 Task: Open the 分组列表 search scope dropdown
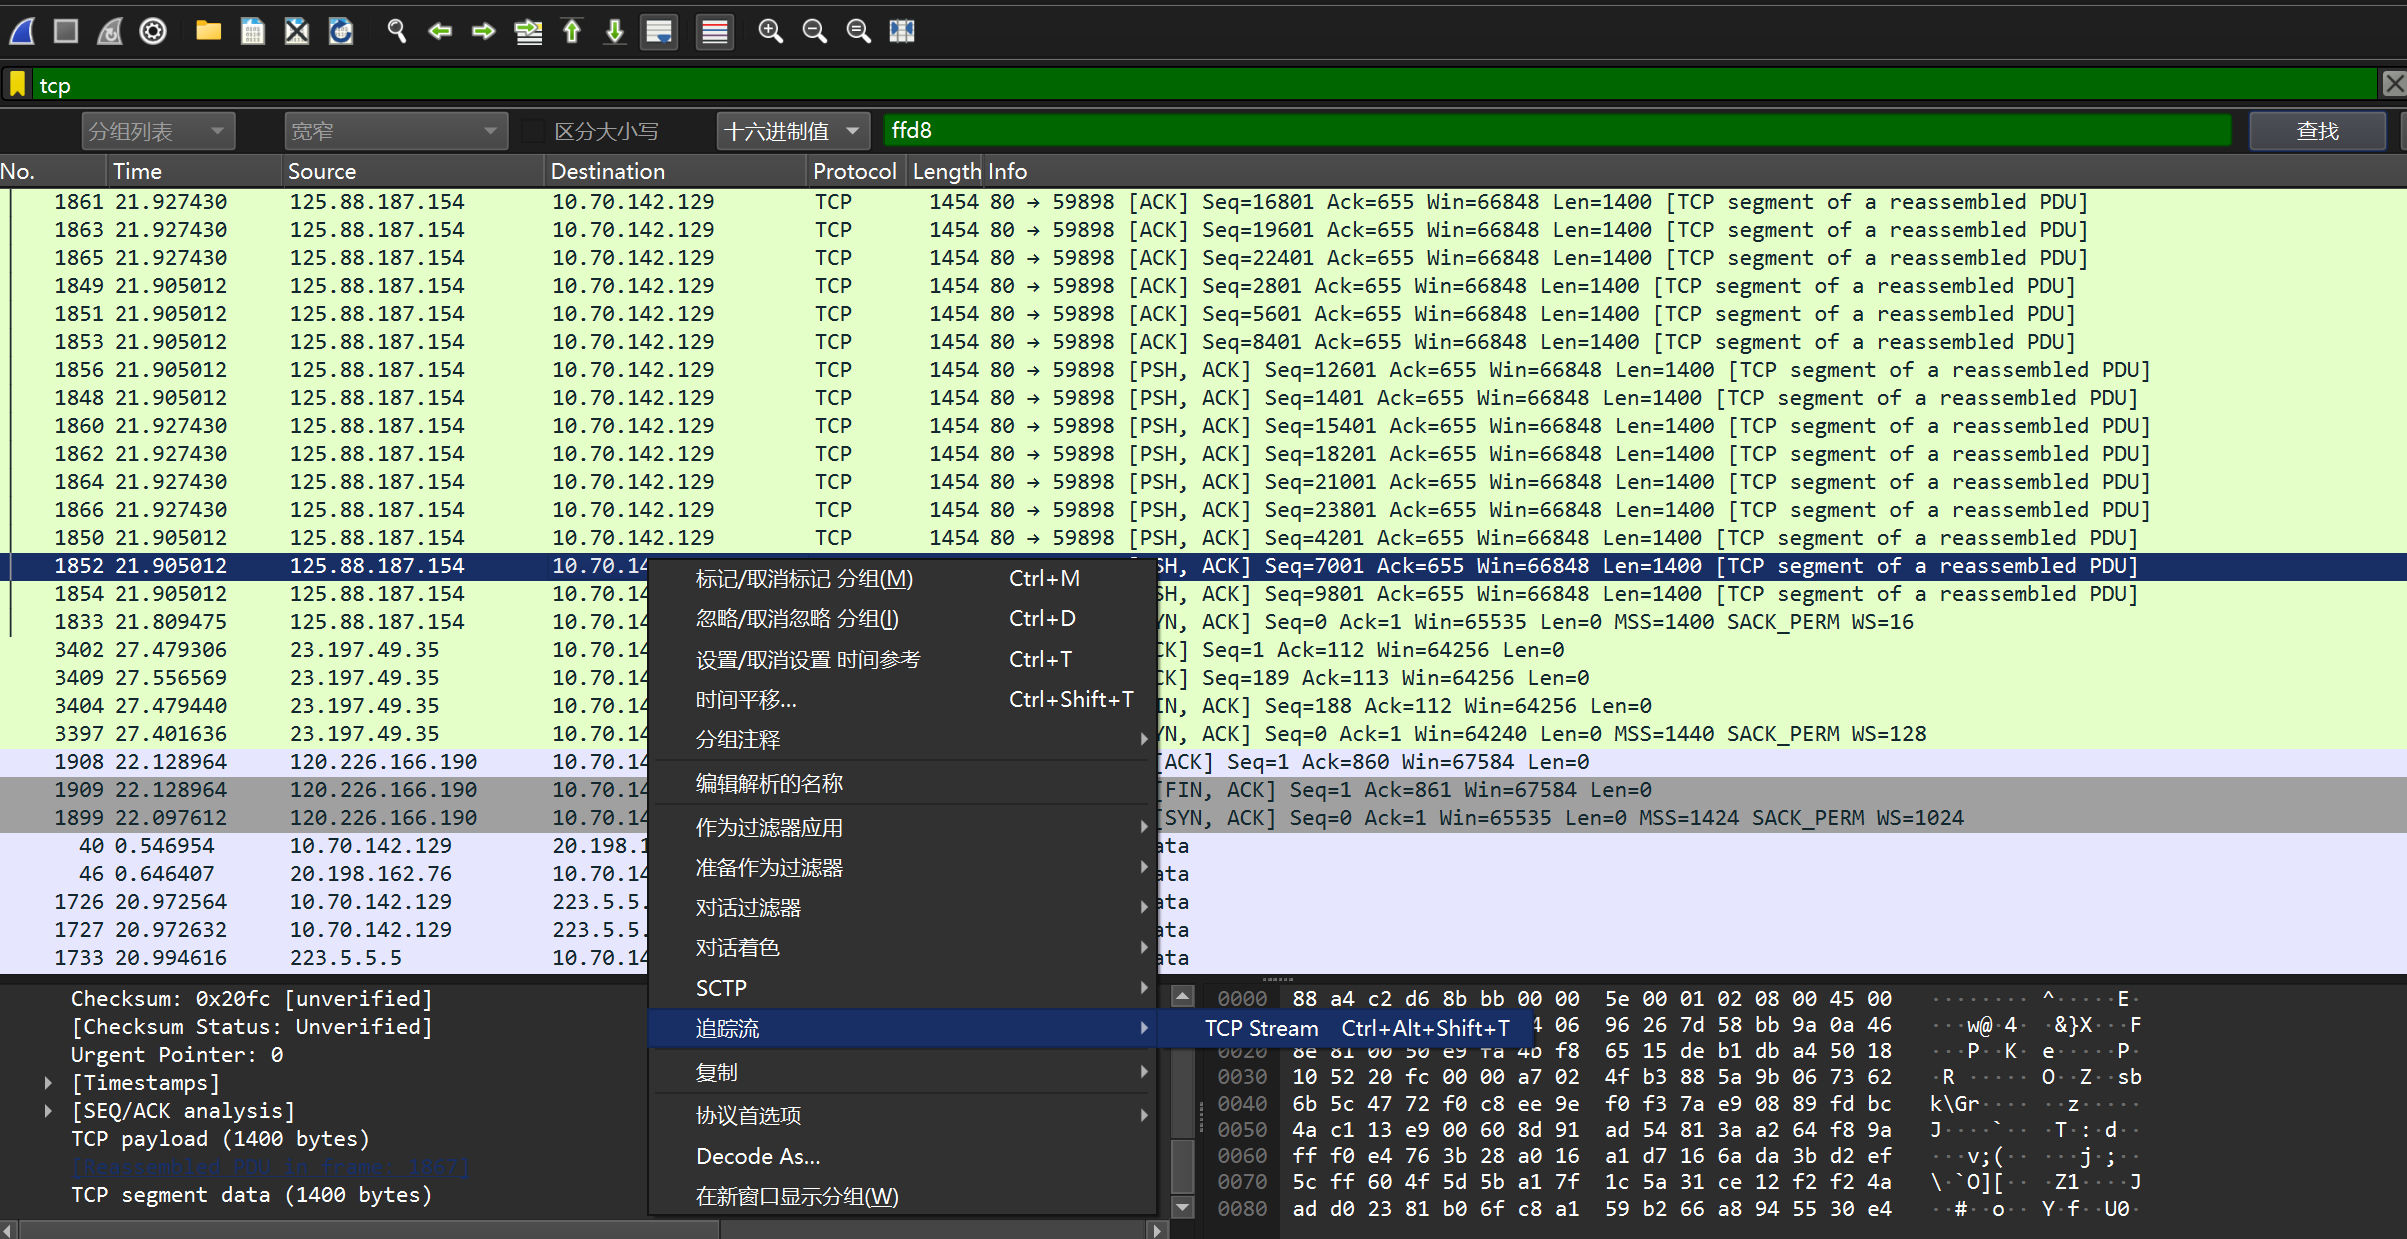pos(157,131)
